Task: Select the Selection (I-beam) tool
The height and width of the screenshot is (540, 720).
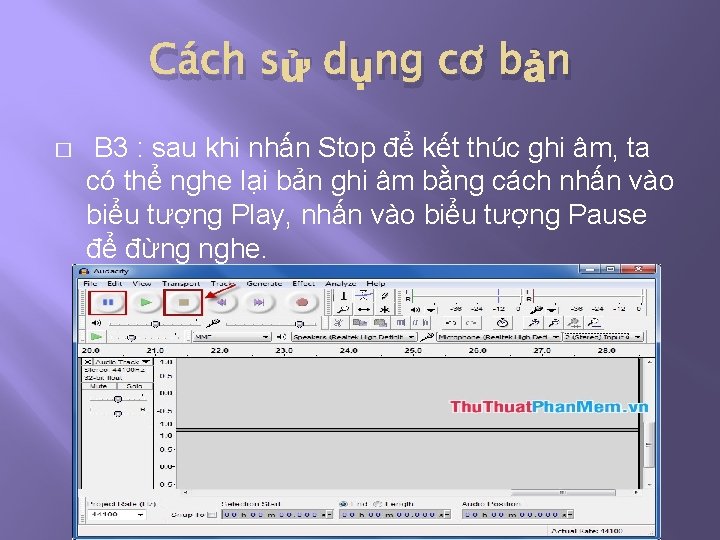Action: click(343, 296)
